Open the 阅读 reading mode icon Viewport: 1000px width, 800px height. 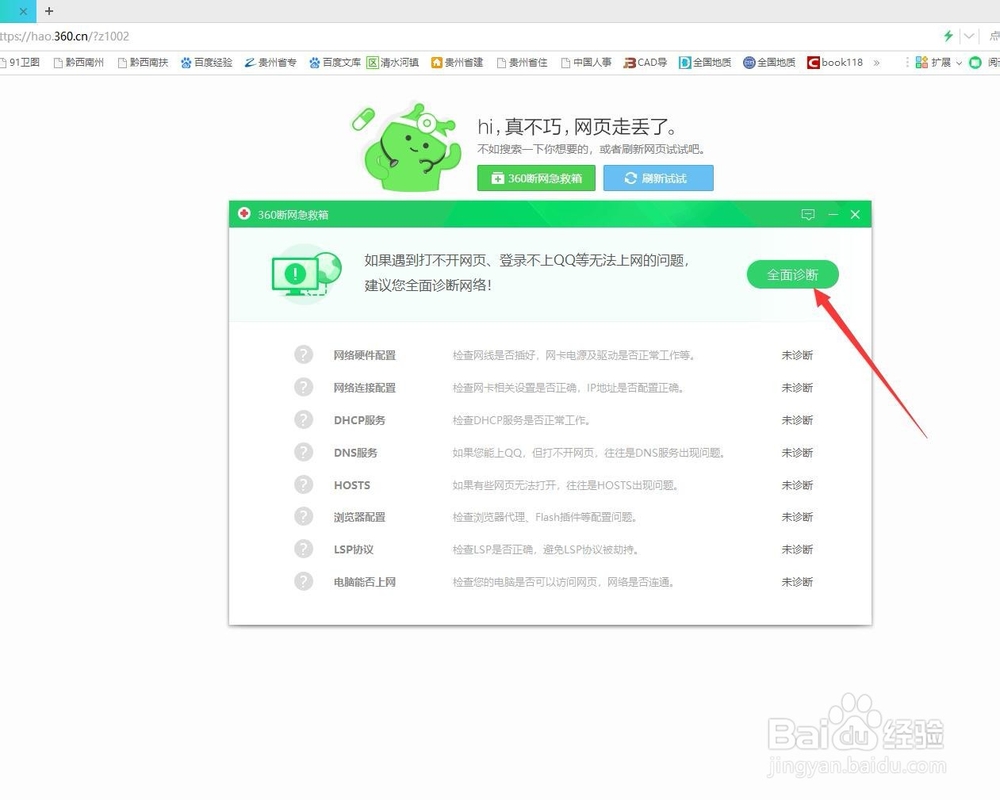[975, 62]
